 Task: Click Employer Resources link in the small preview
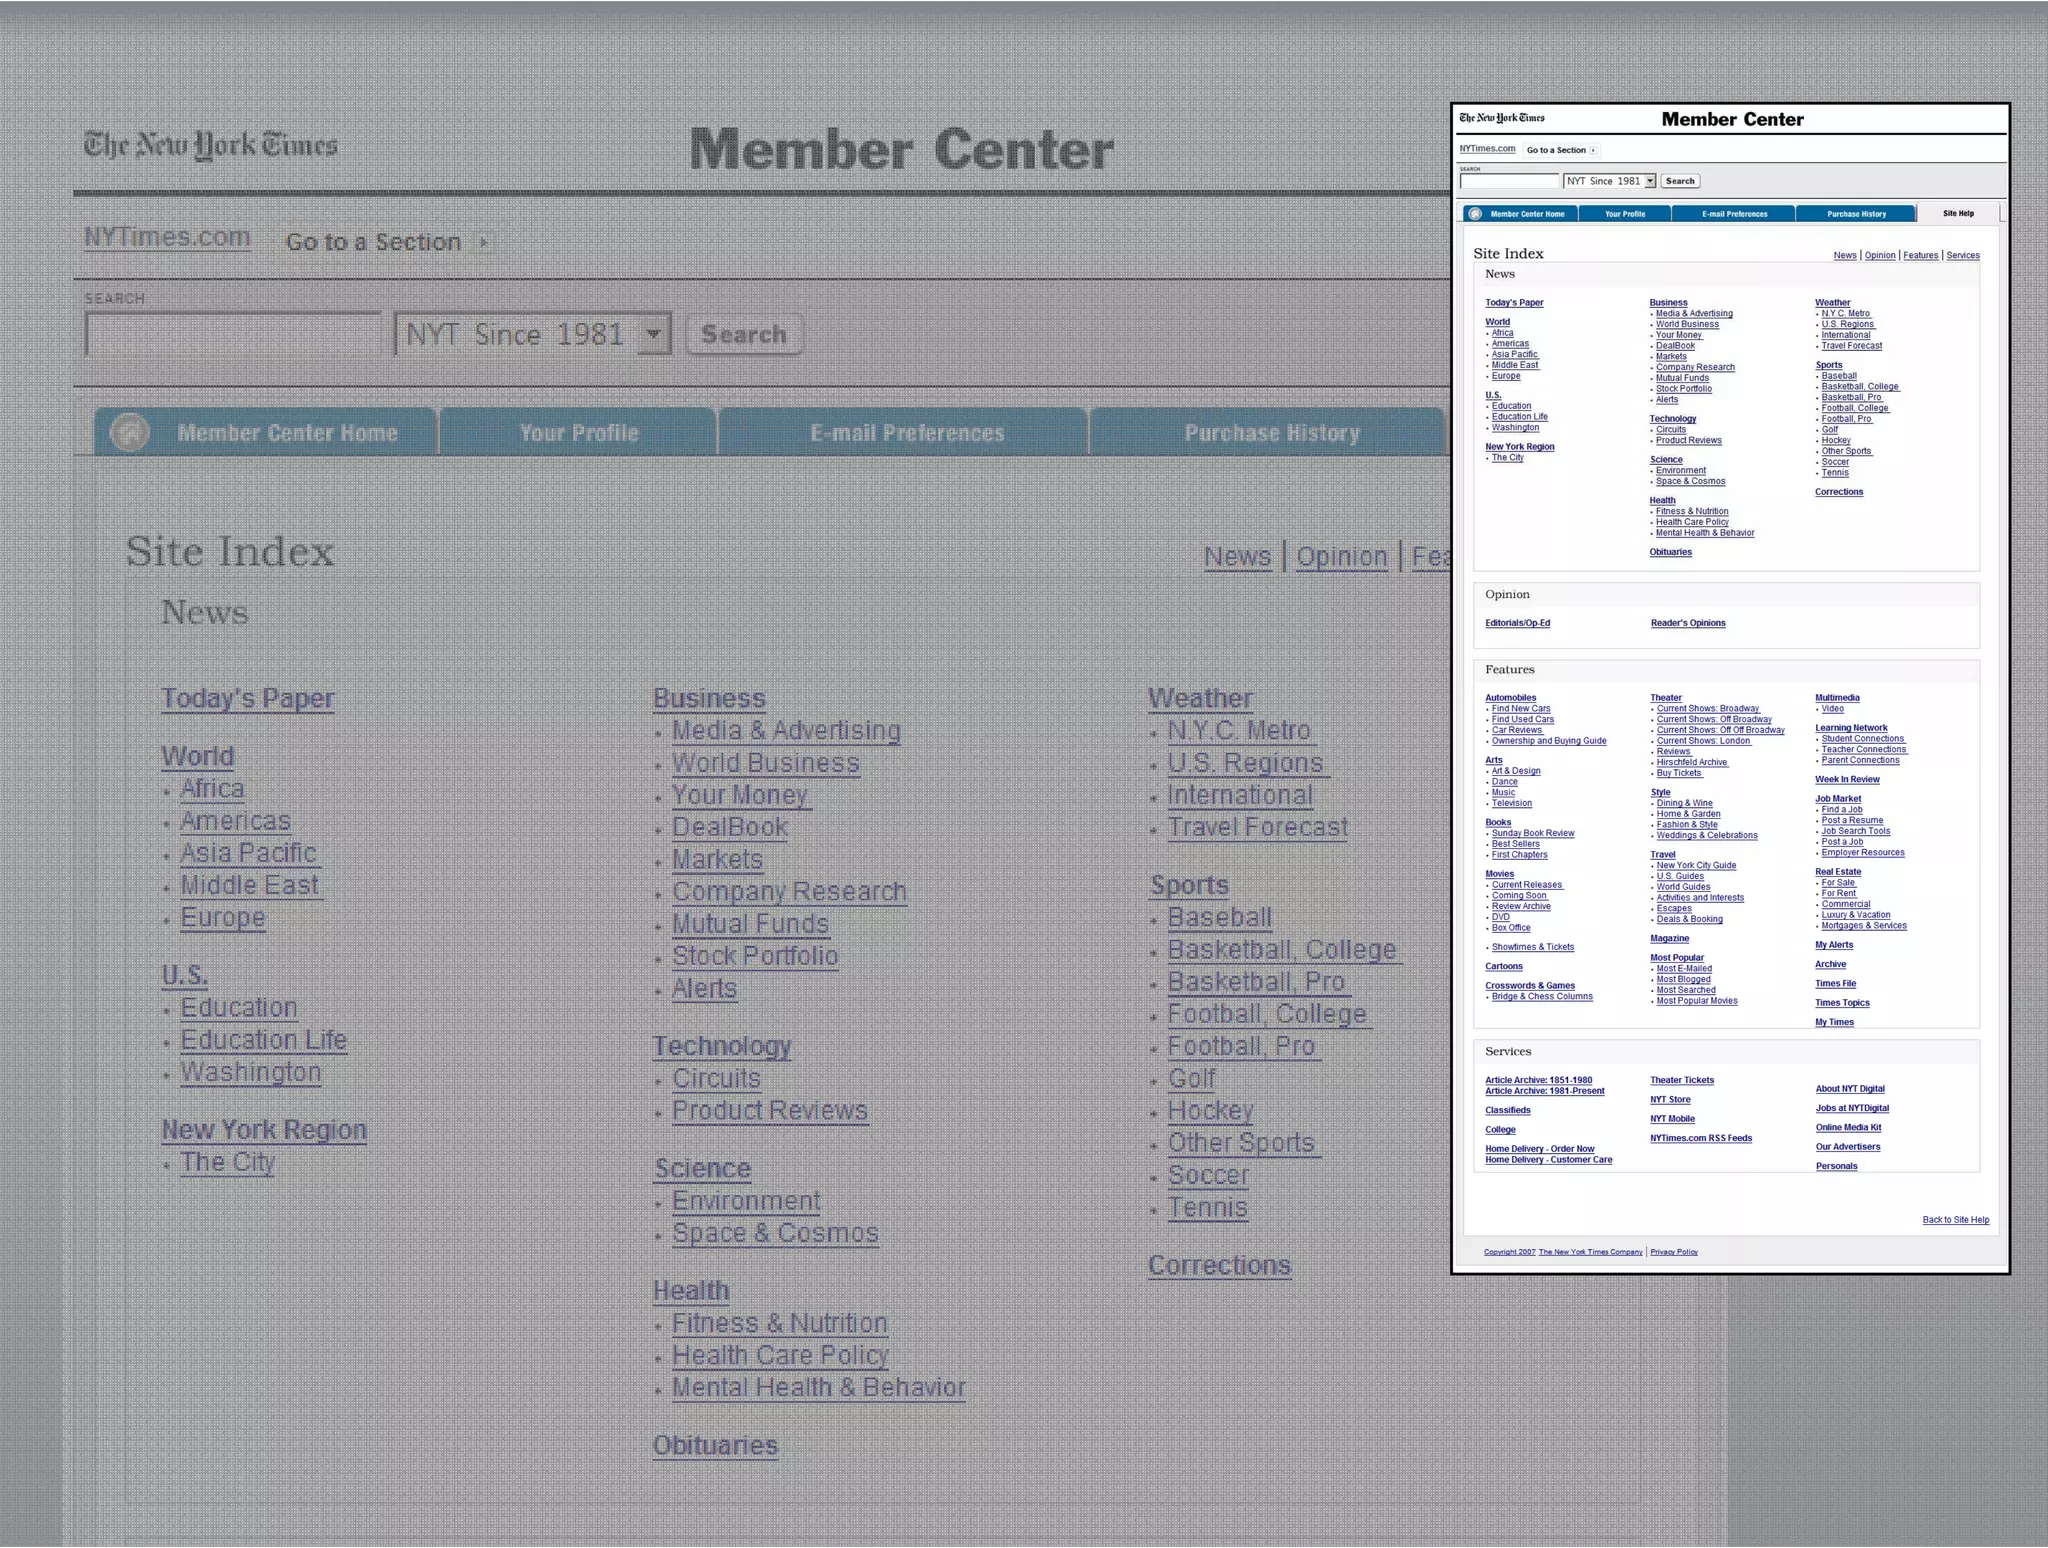(1863, 853)
